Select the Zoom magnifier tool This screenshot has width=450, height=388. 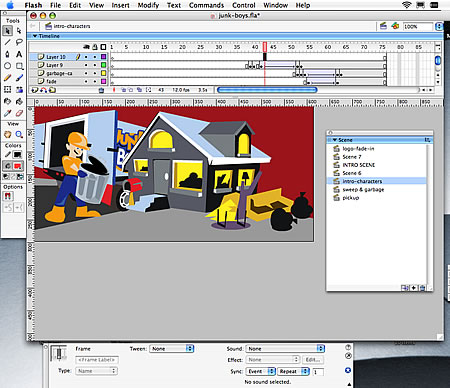(19, 134)
